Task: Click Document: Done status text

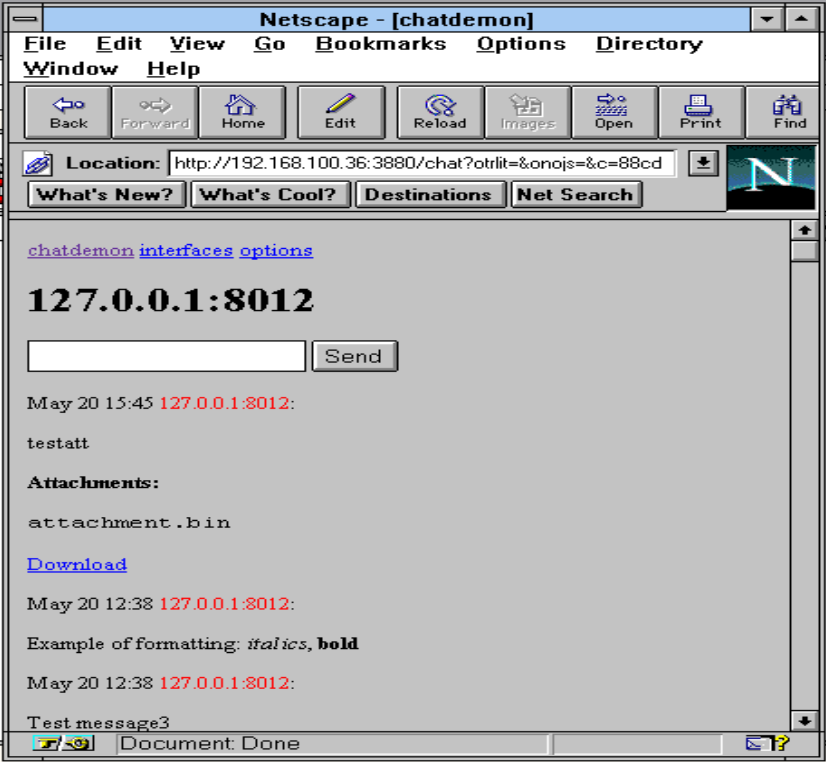Action: (210, 744)
